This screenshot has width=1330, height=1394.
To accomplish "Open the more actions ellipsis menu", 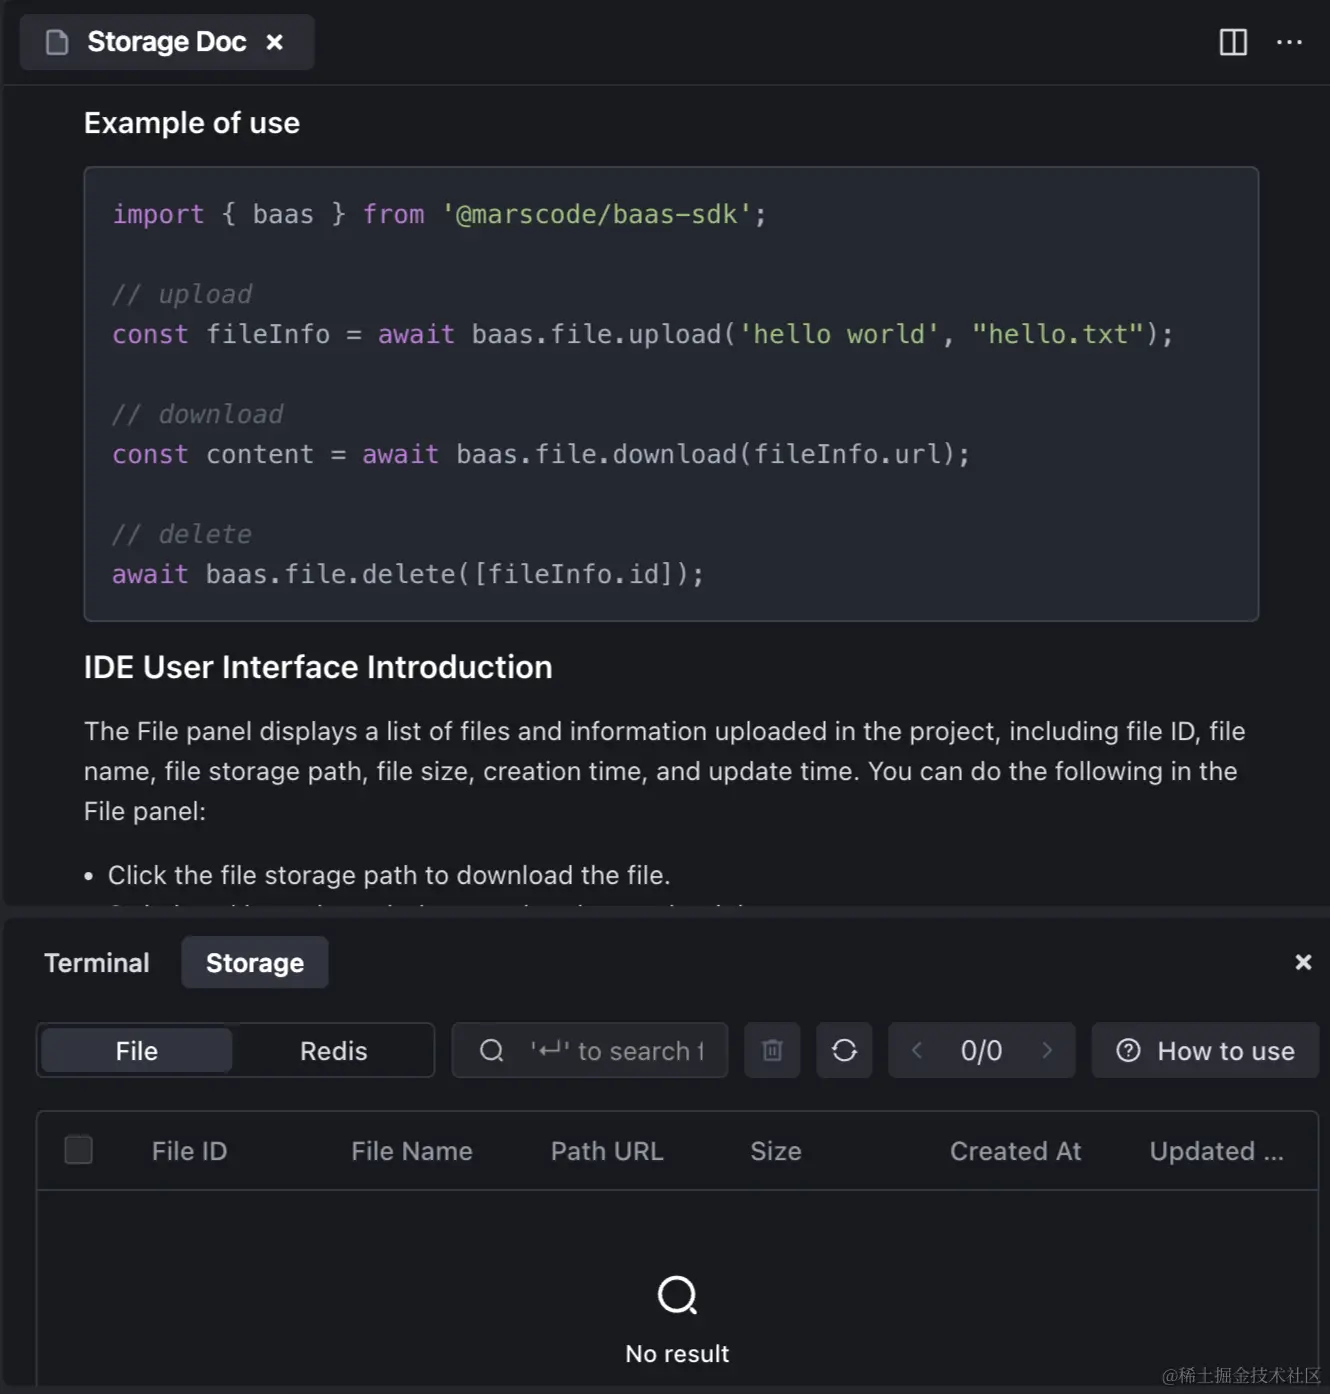I will coord(1289,42).
